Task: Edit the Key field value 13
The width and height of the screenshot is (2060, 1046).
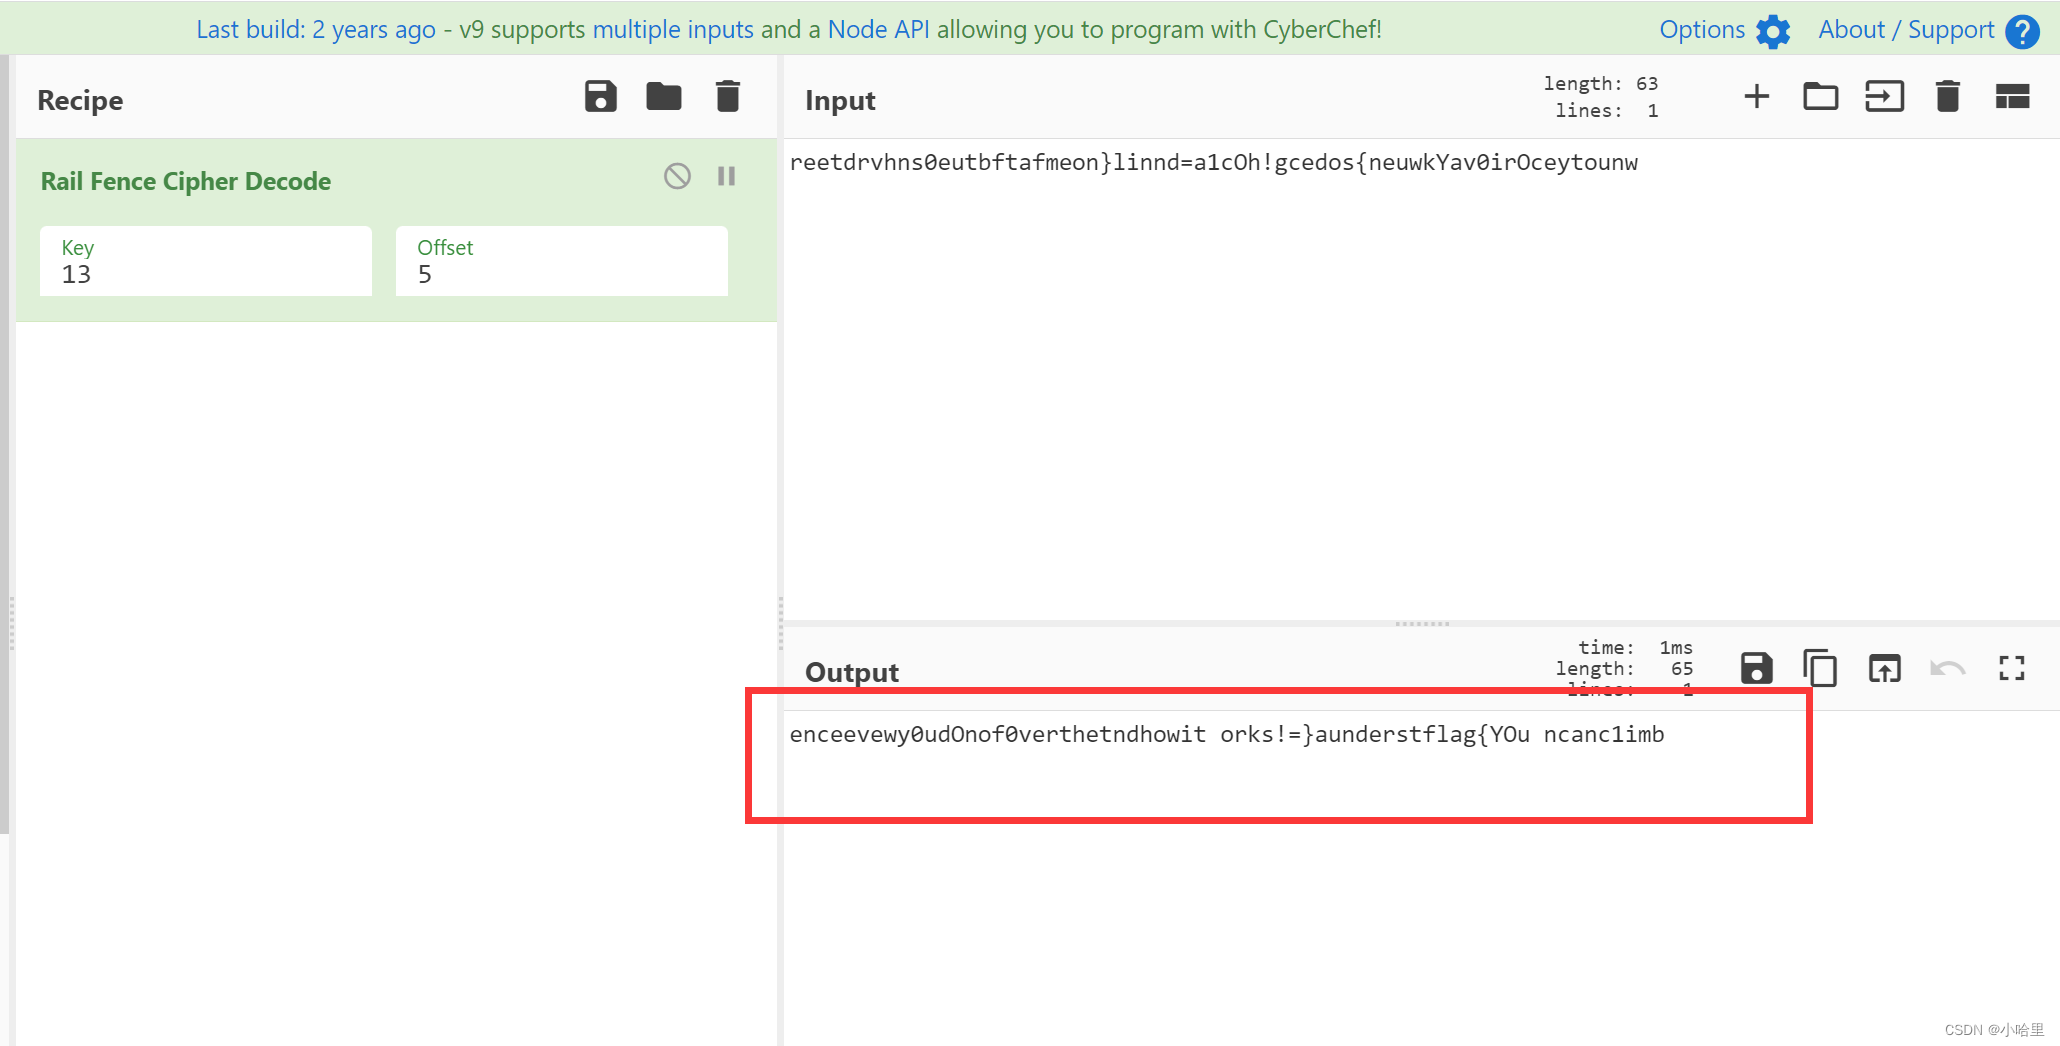Action: (x=206, y=261)
